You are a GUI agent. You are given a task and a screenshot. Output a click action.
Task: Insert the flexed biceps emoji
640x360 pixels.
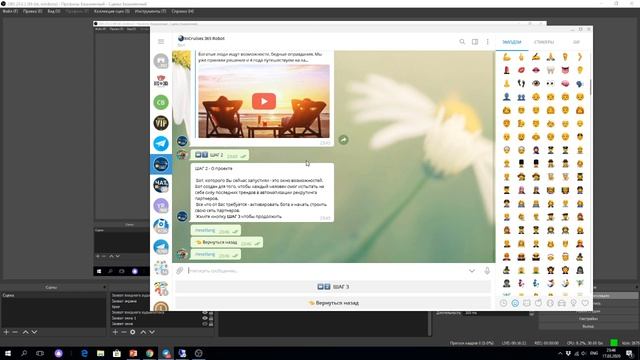[507, 57]
